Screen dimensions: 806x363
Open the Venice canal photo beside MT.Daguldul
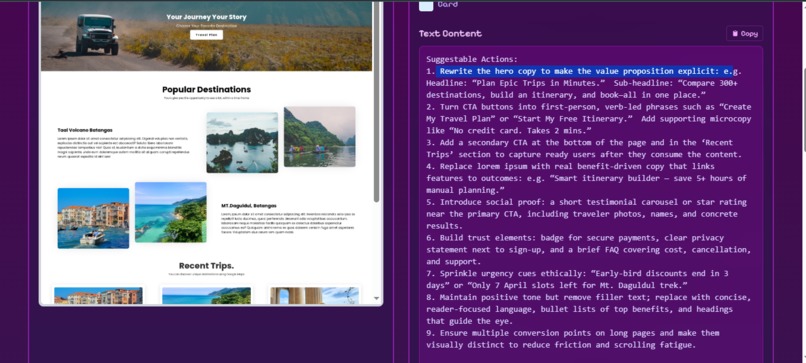click(93, 218)
